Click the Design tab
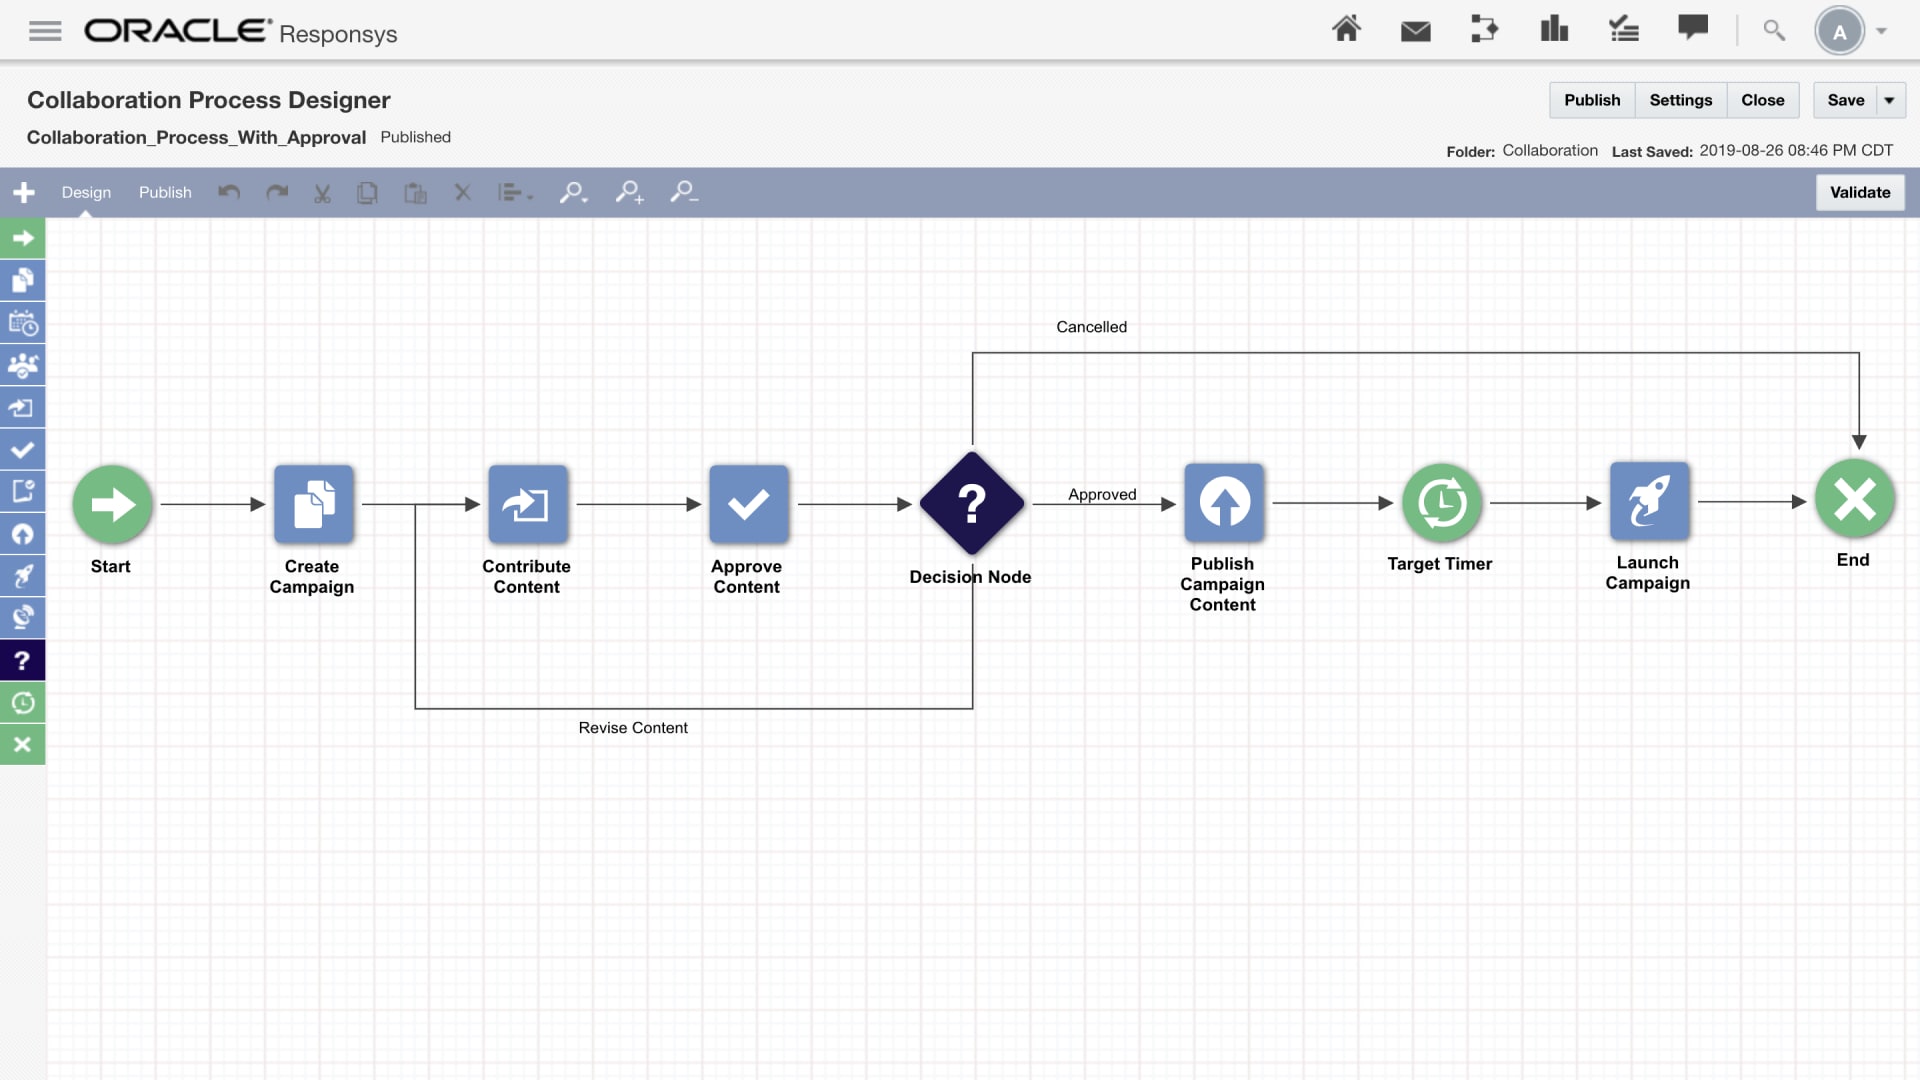 86,191
